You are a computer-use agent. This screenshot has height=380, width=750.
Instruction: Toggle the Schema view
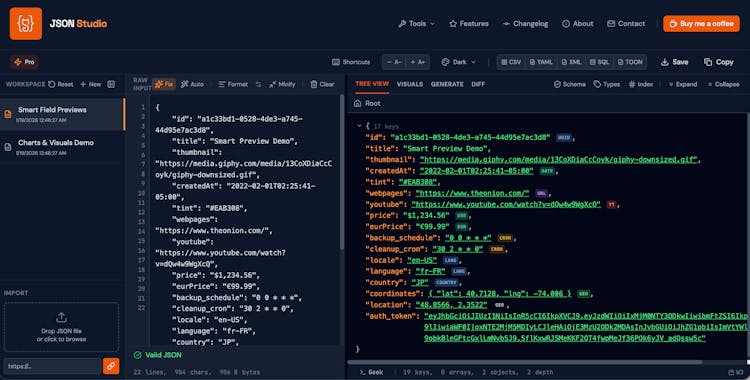coord(569,84)
